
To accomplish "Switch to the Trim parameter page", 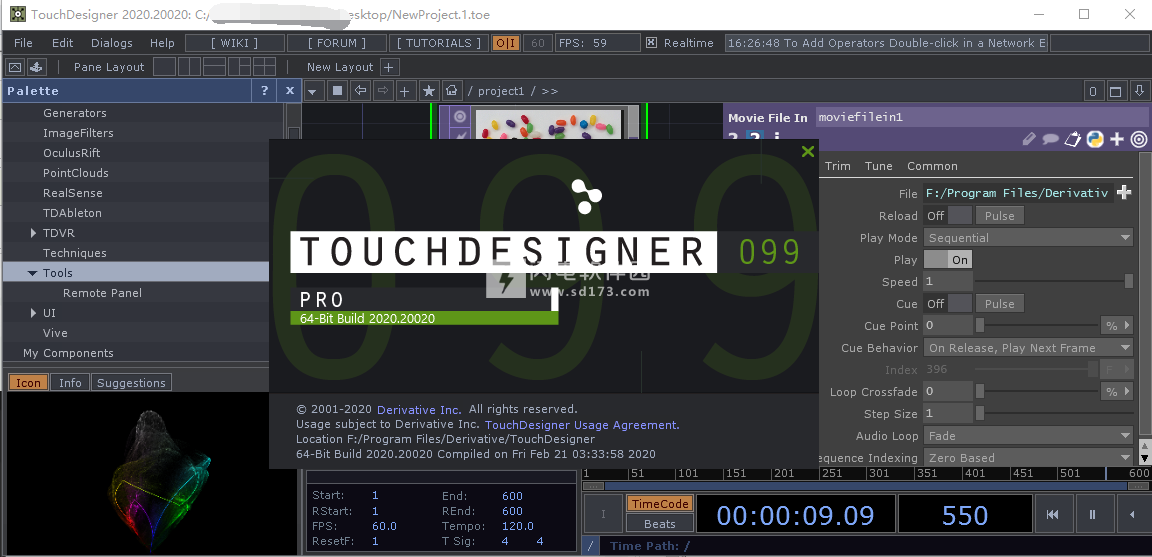I will pyautogui.click(x=838, y=166).
